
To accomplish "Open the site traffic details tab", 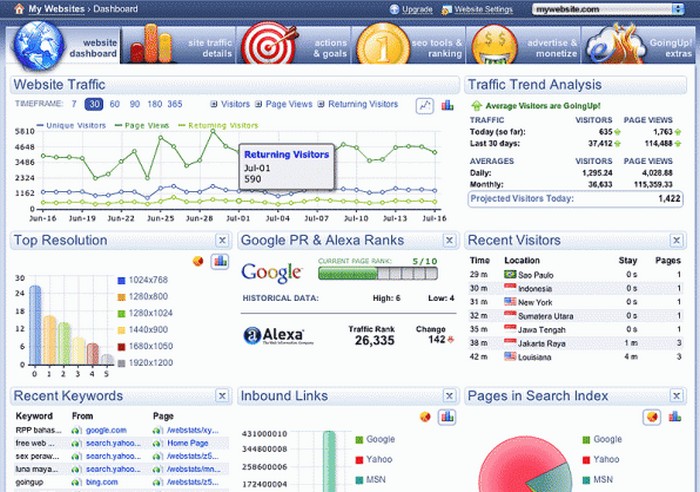I will click(179, 45).
